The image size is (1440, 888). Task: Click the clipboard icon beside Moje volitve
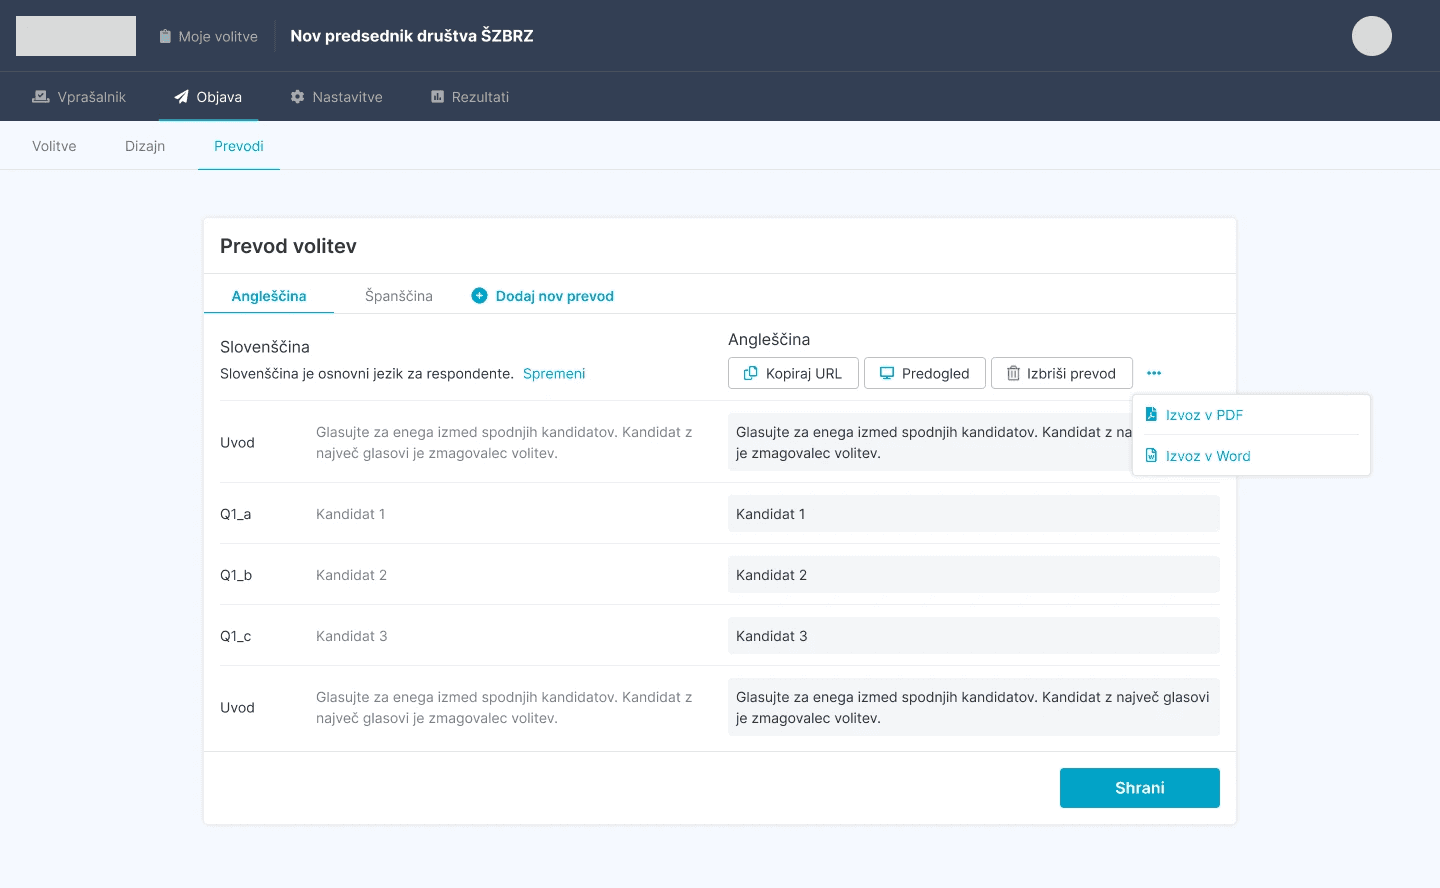pos(165,35)
